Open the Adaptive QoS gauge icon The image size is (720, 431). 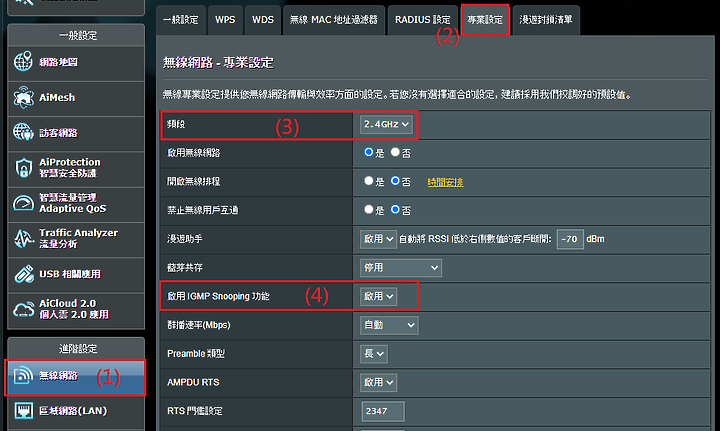(23, 203)
